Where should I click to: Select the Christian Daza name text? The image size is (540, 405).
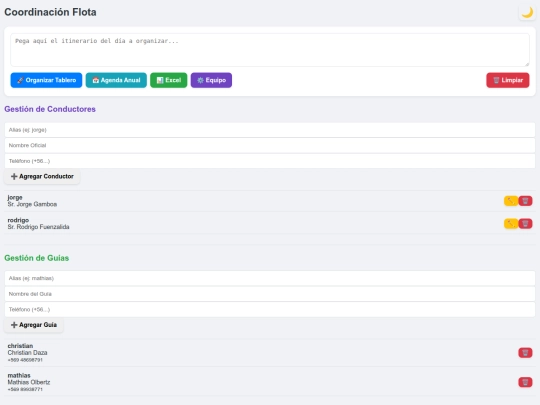(28, 353)
